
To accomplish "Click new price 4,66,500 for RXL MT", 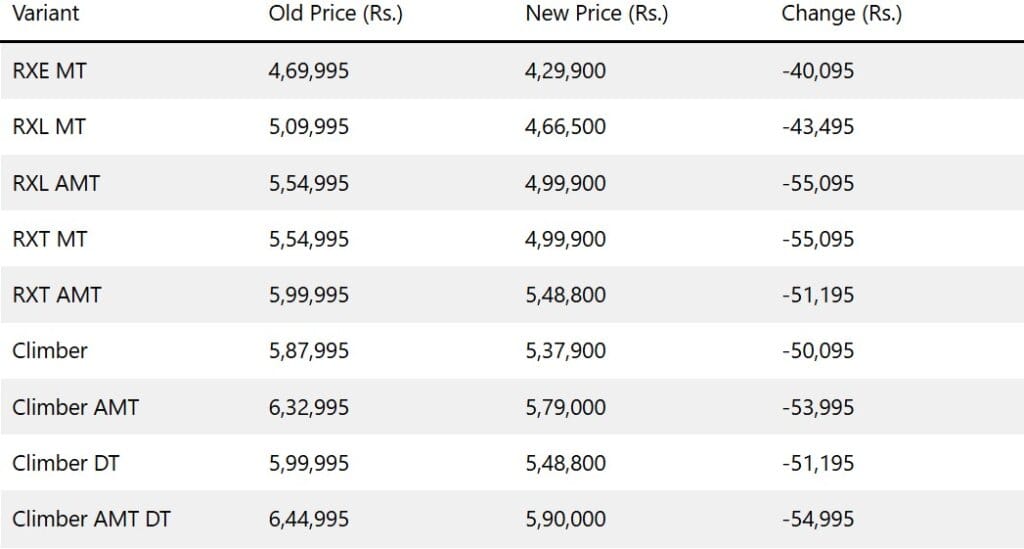I will [x=566, y=127].
